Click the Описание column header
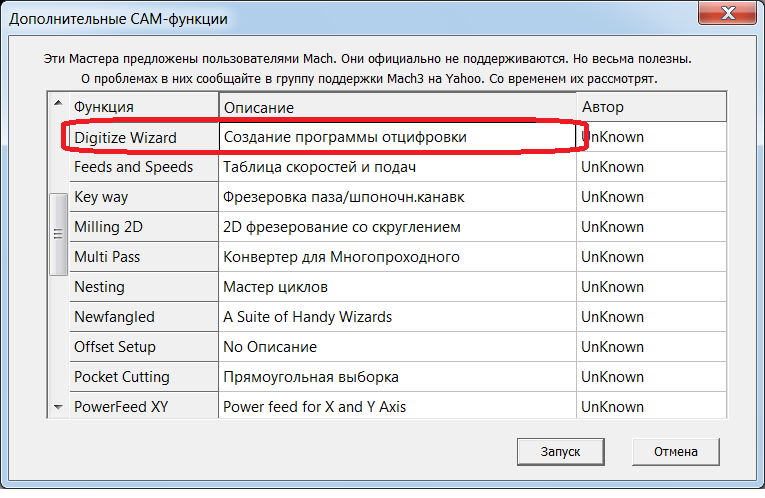 point(398,107)
